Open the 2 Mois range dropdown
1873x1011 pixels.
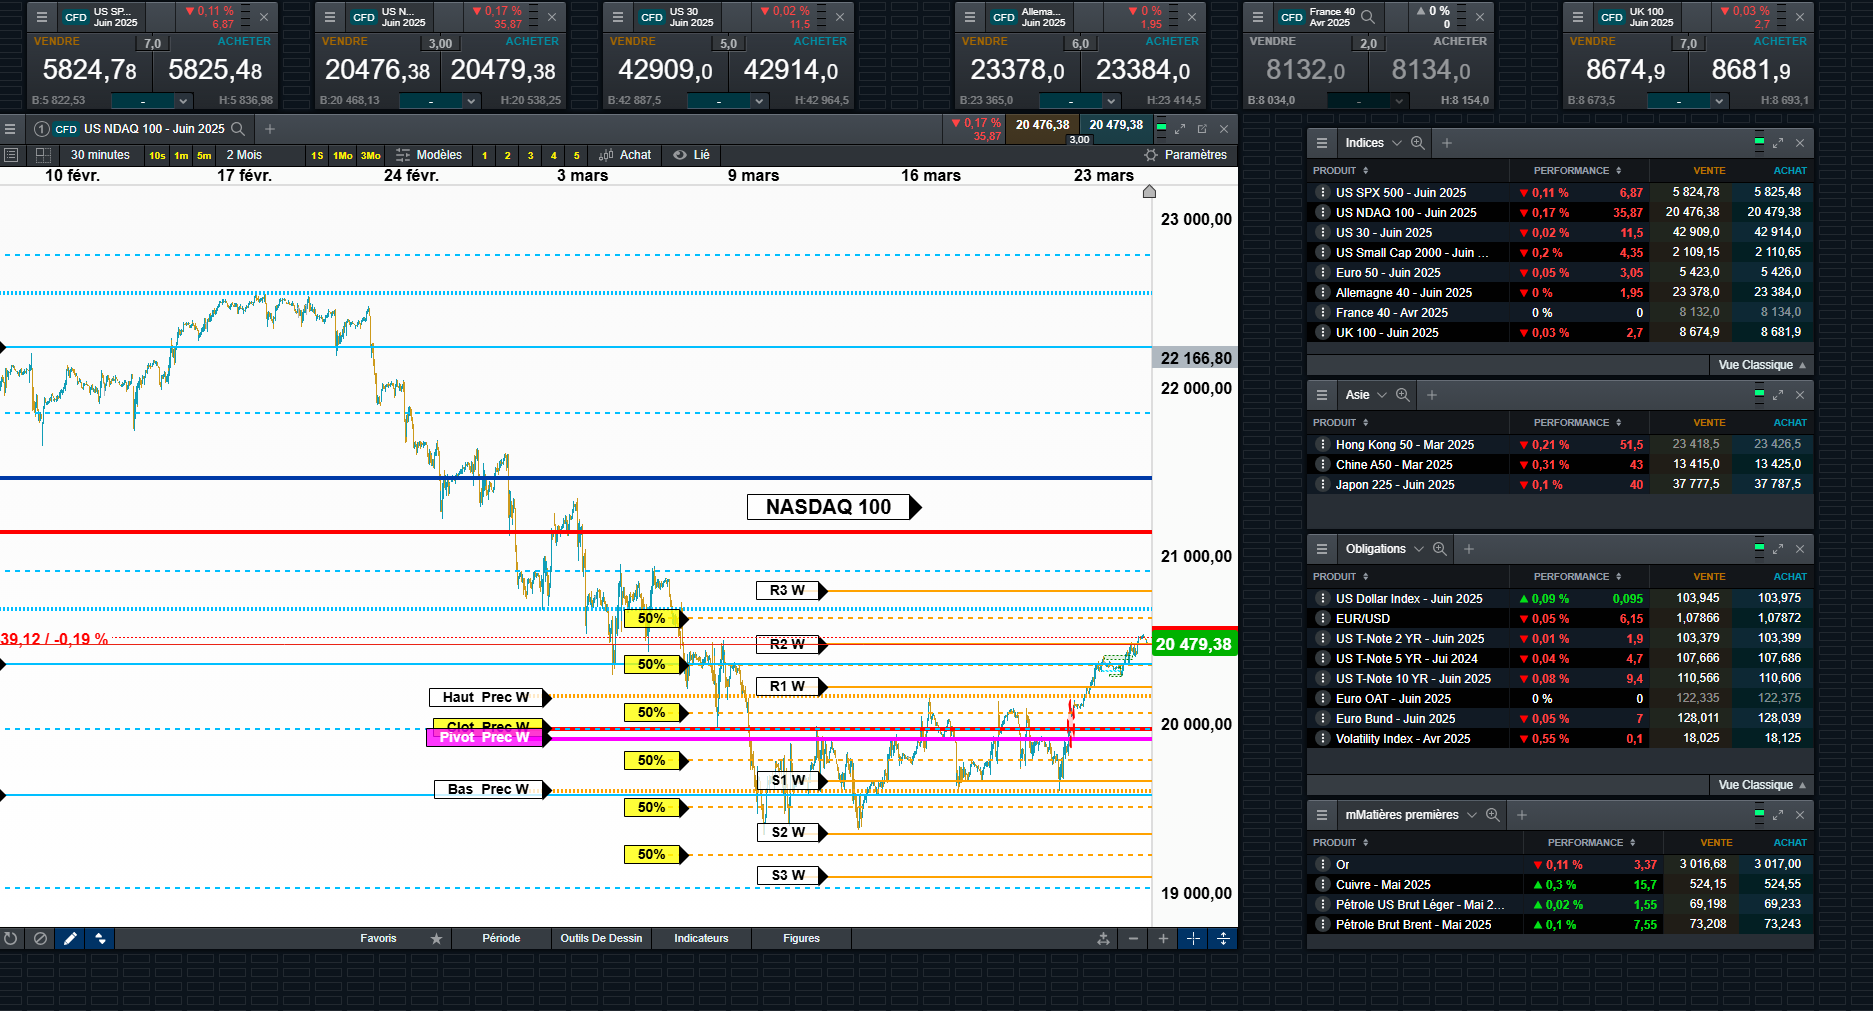click(244, 155)
